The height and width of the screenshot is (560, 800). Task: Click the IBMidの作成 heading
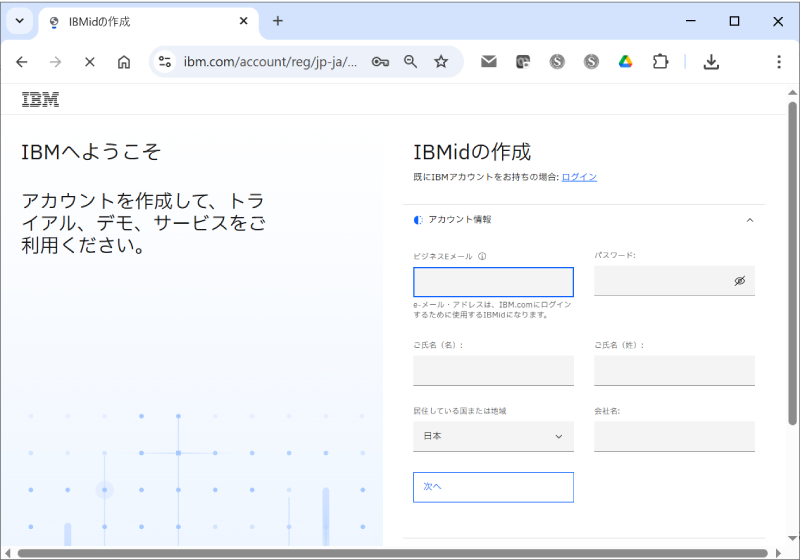[x=472, y=152]
